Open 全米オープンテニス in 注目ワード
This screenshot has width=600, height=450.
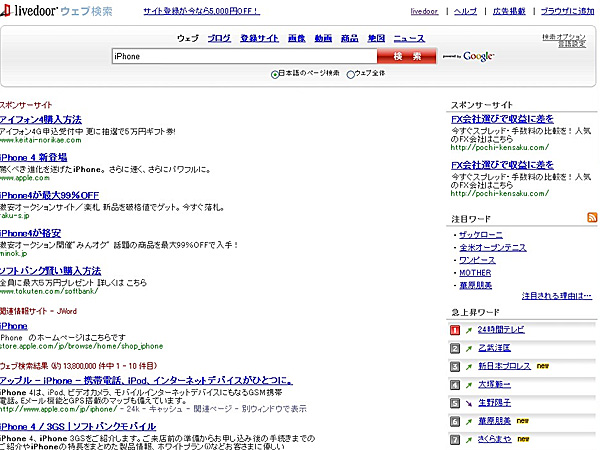click(493, 248)
